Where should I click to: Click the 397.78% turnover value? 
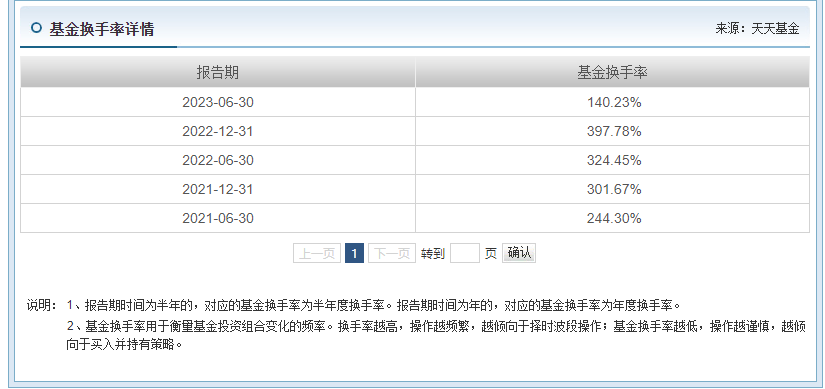tap(614, 131)
